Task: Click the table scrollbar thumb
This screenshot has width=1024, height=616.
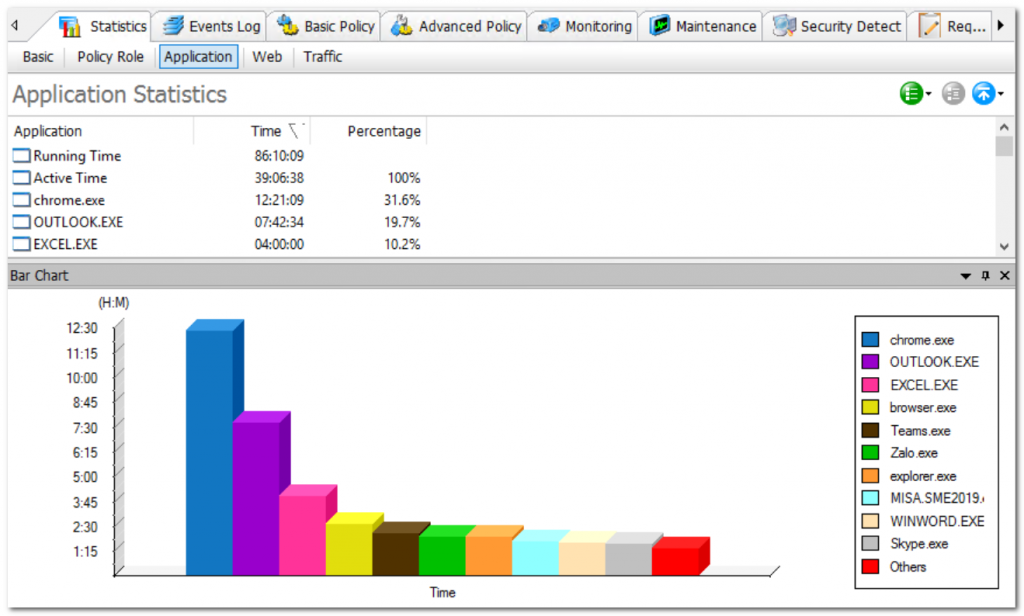Action: coord(1004,146)
